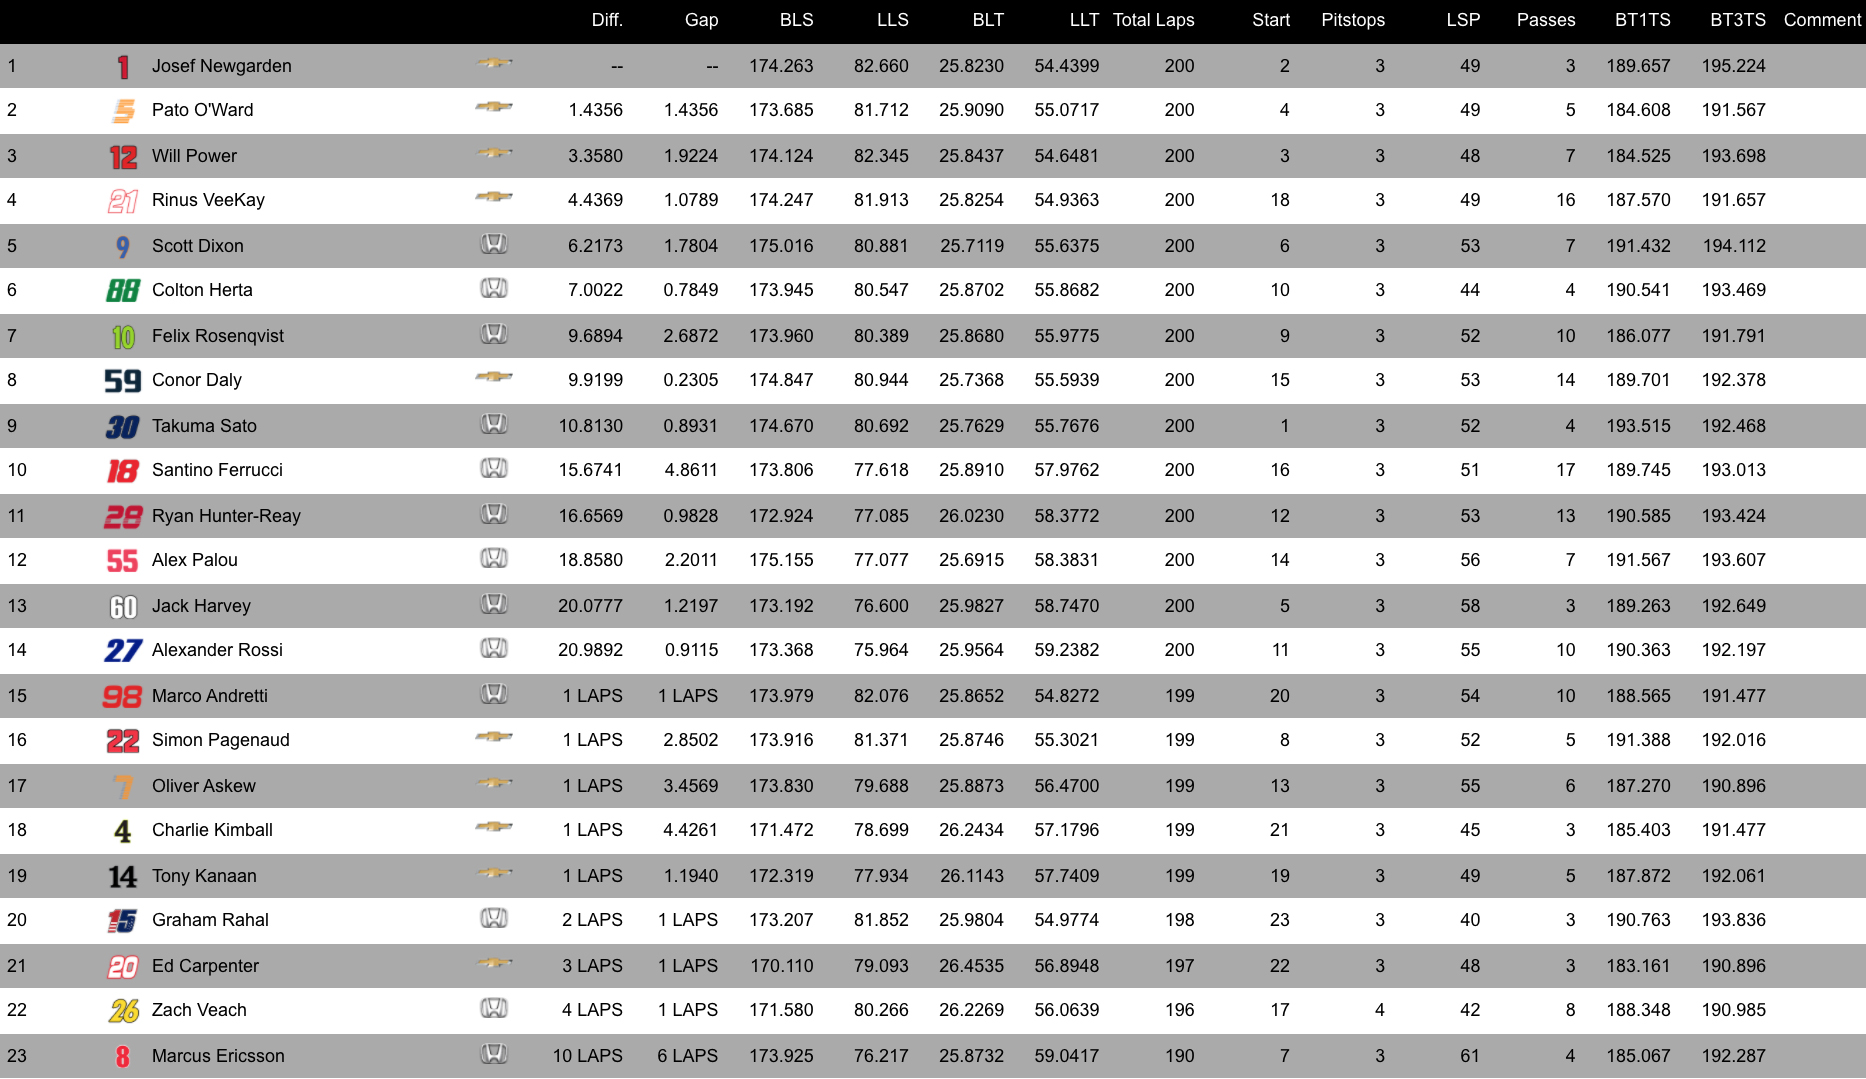1866x1079 pixels.
Task: Click Pato O'Ward's number 5 car icon
Action: pyautogui.click(x=123, y=111)
